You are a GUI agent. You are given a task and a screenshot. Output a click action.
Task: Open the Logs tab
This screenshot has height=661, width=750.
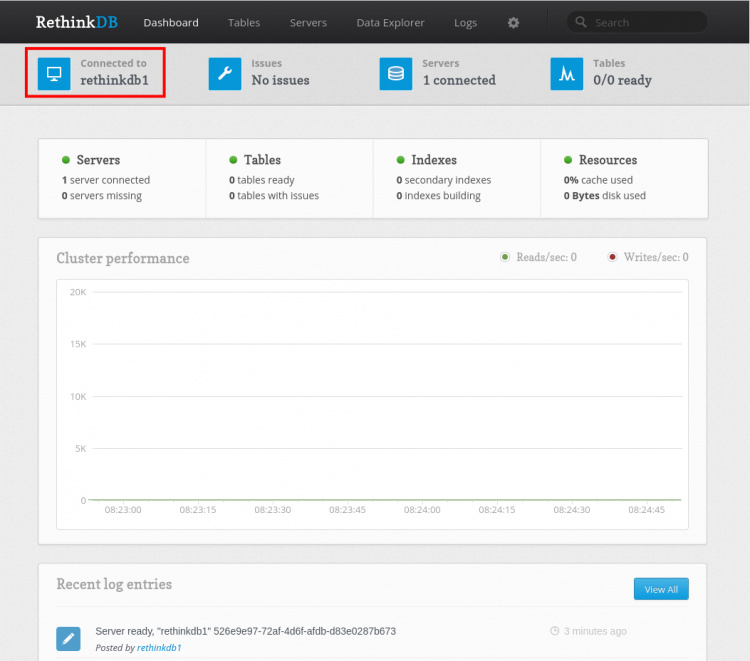[x=465, y=22]
